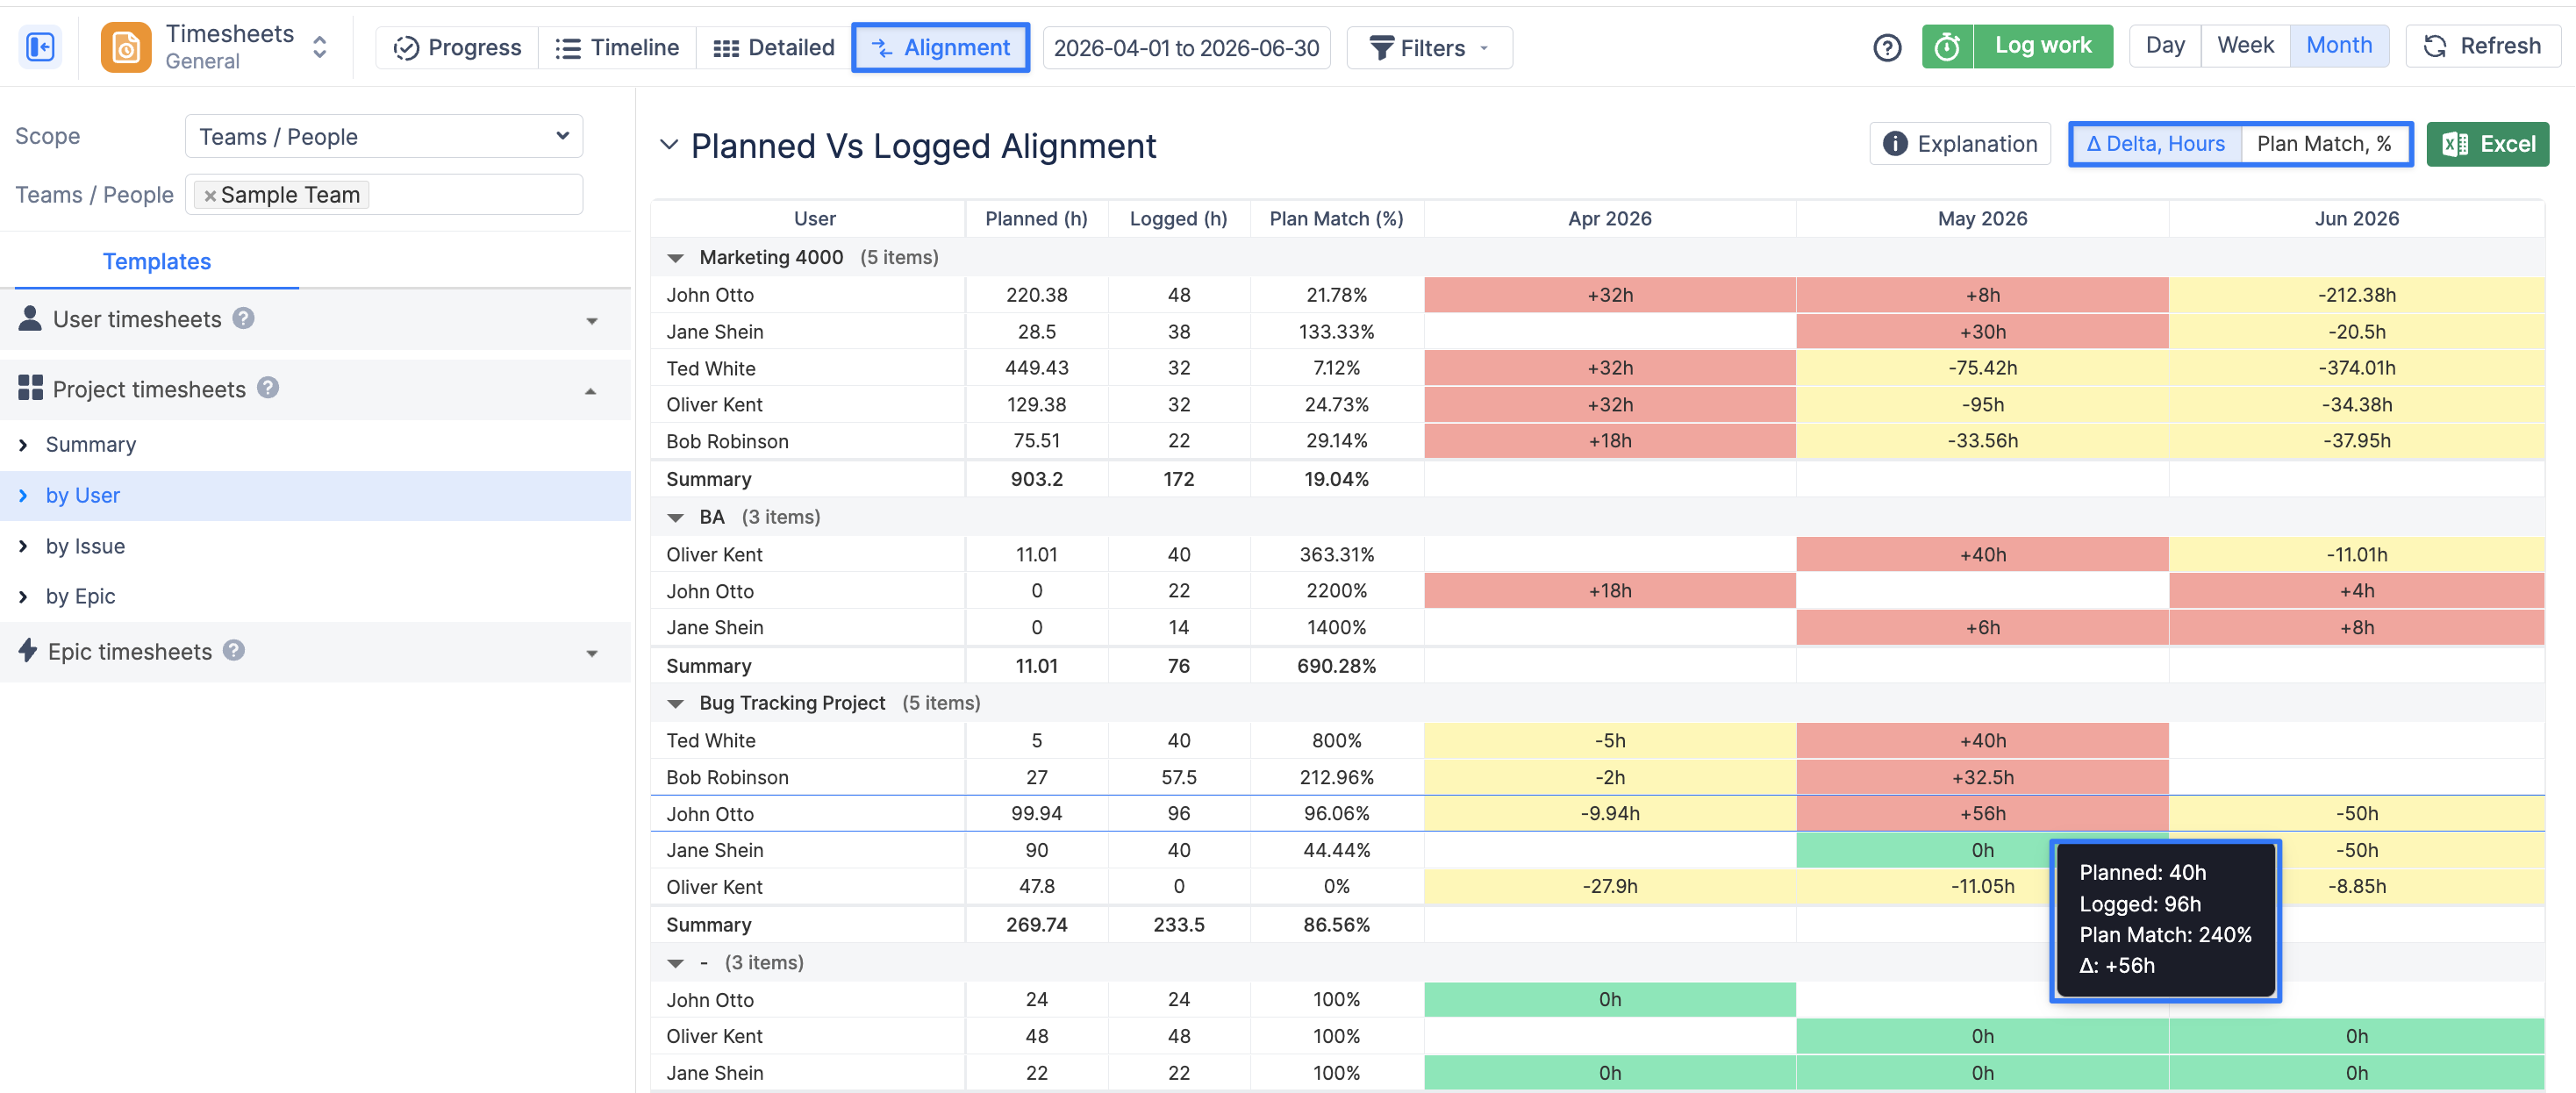Open the Scope Teams / People dropdown
The height and width of the screenshot is (1093, 2576).
click(384, 136)
